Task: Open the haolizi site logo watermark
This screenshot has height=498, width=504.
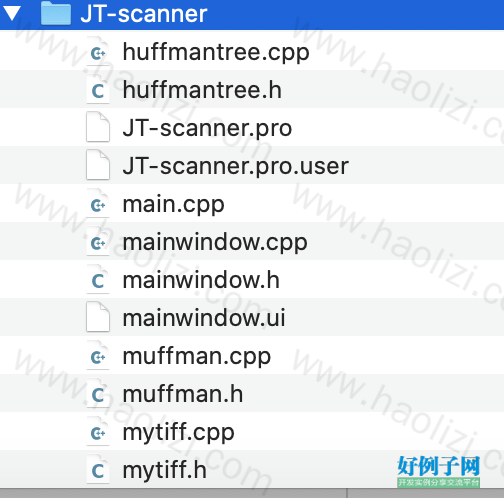Action: (x=438, y=471)
